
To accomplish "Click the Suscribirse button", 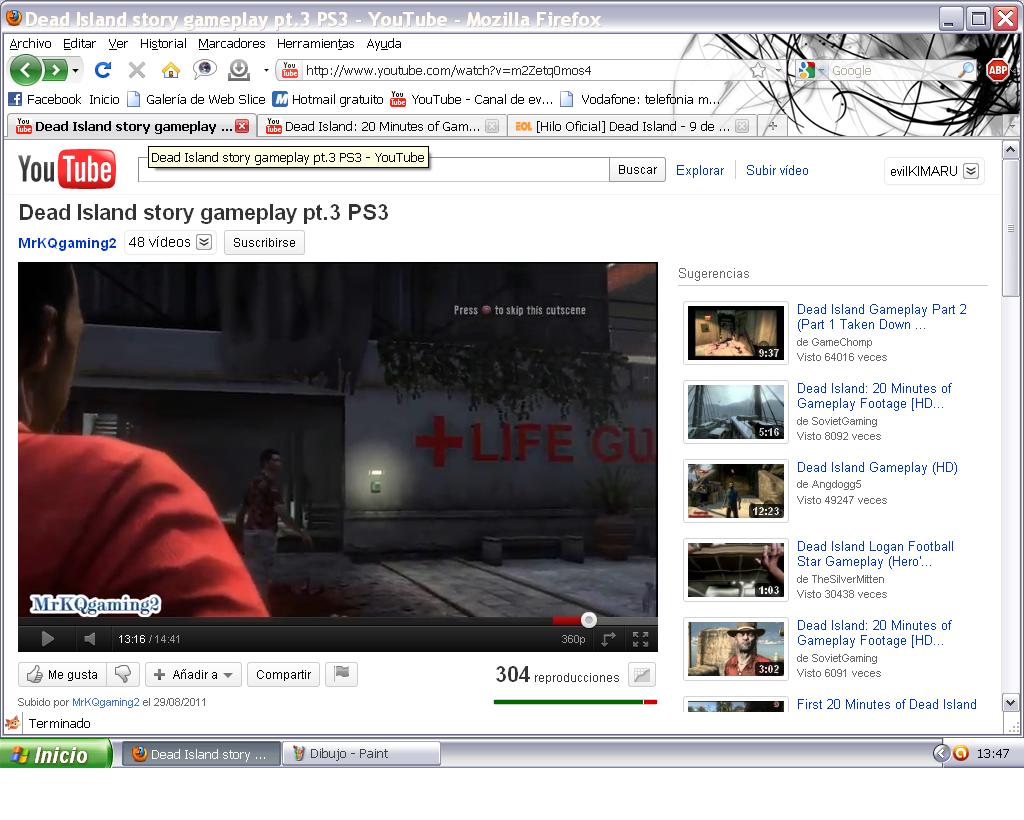I will tap(264, 243).
